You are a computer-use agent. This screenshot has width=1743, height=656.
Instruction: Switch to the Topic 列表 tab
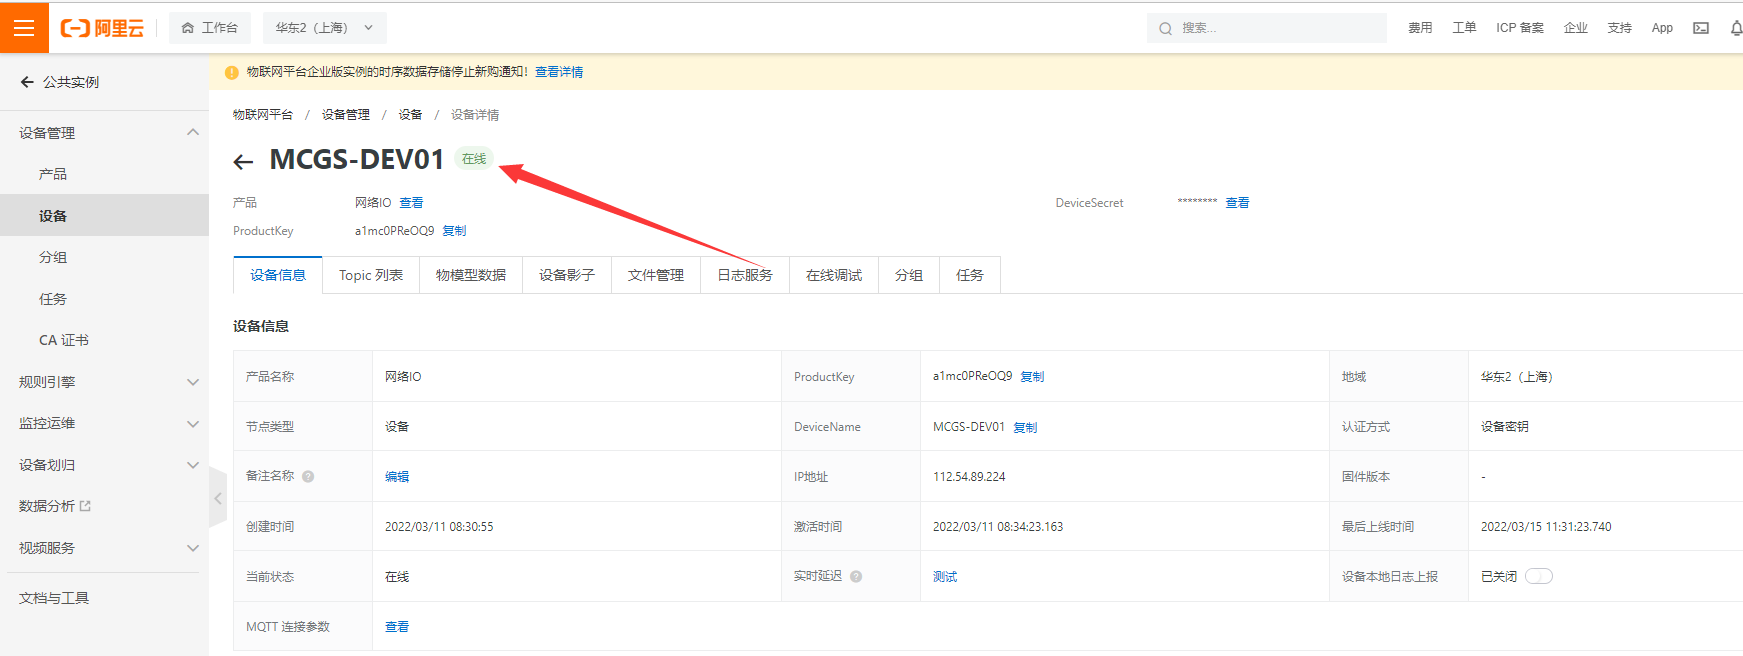[x=371, y=275]
